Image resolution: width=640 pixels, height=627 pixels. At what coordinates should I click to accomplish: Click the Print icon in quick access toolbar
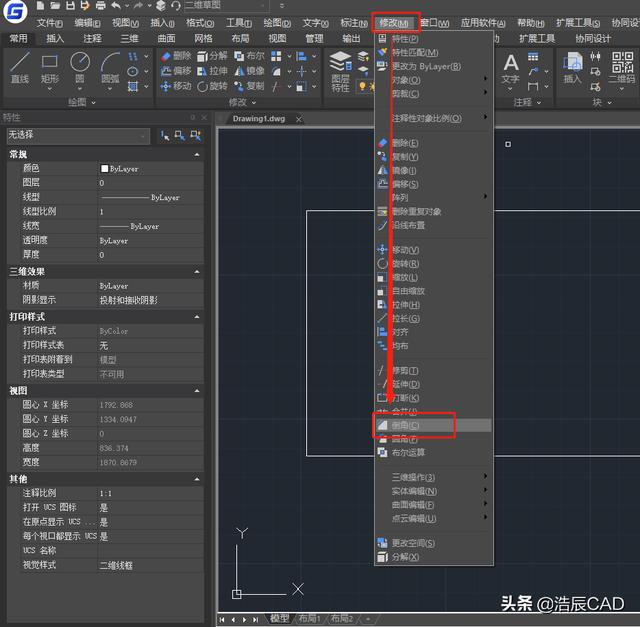point(100,6)
